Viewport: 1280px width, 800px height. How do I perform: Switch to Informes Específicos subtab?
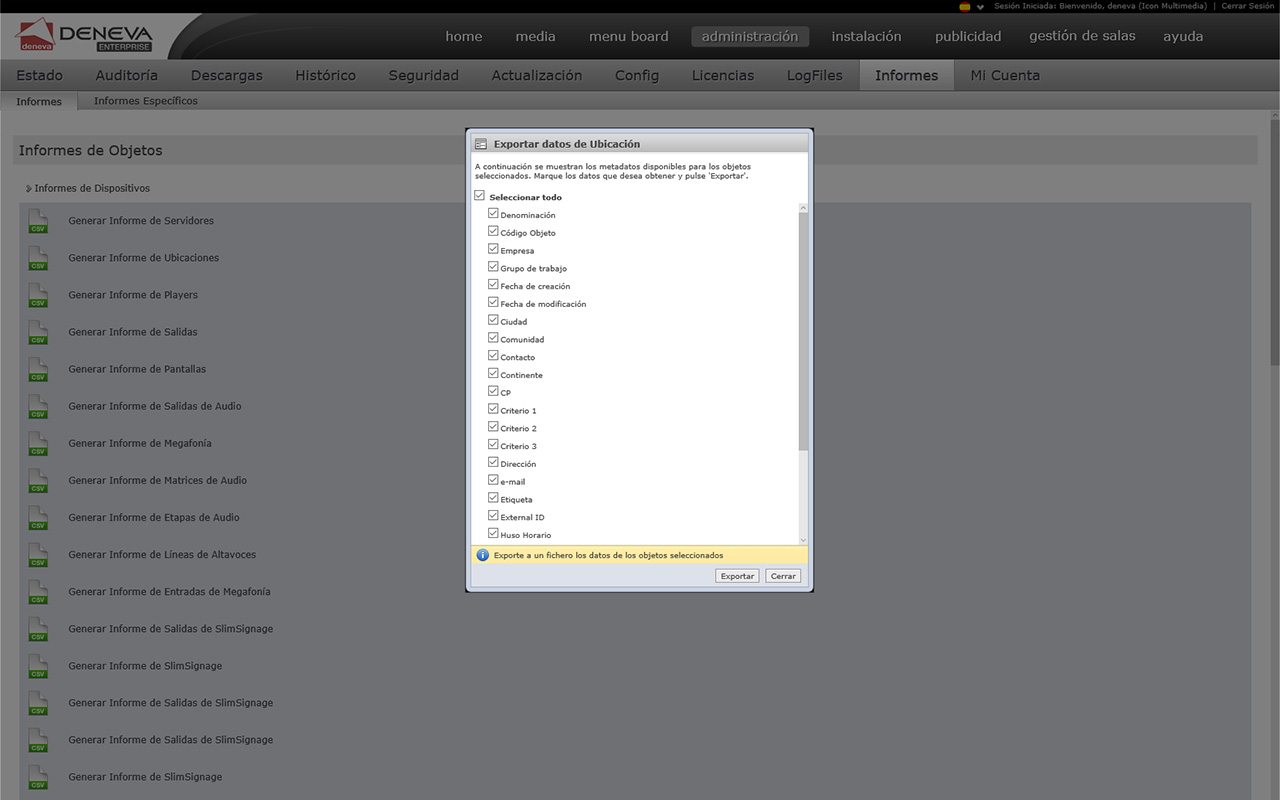145,101
